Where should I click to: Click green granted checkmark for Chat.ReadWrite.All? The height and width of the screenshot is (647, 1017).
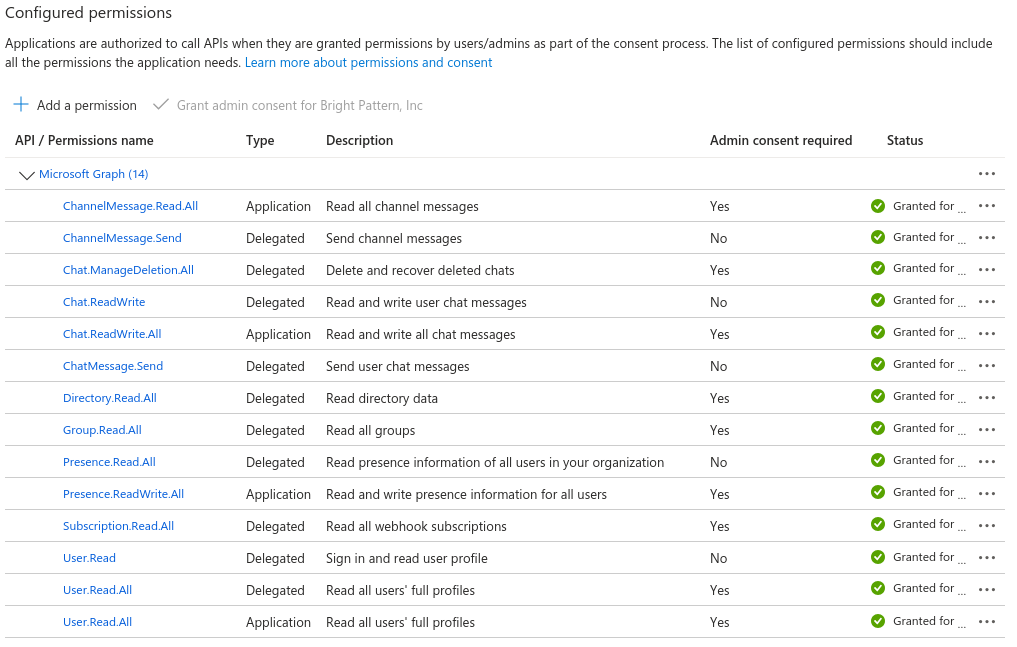coord(878,332)
